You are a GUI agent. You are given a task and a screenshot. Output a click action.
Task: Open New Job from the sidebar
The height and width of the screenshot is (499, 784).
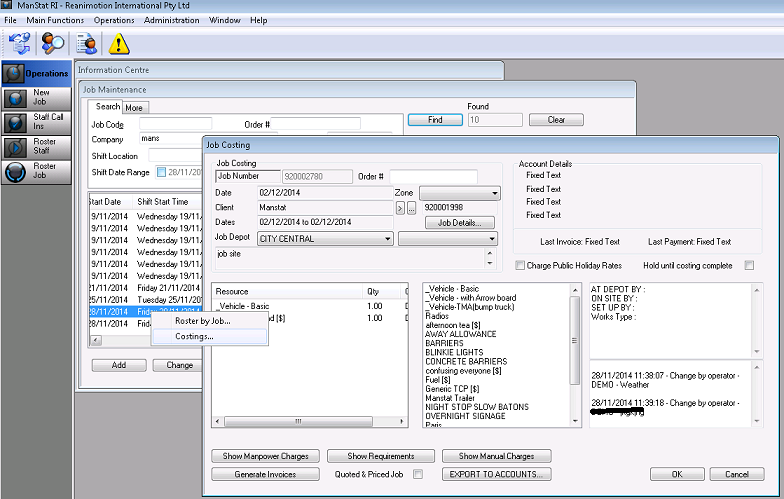click(36, 97)
